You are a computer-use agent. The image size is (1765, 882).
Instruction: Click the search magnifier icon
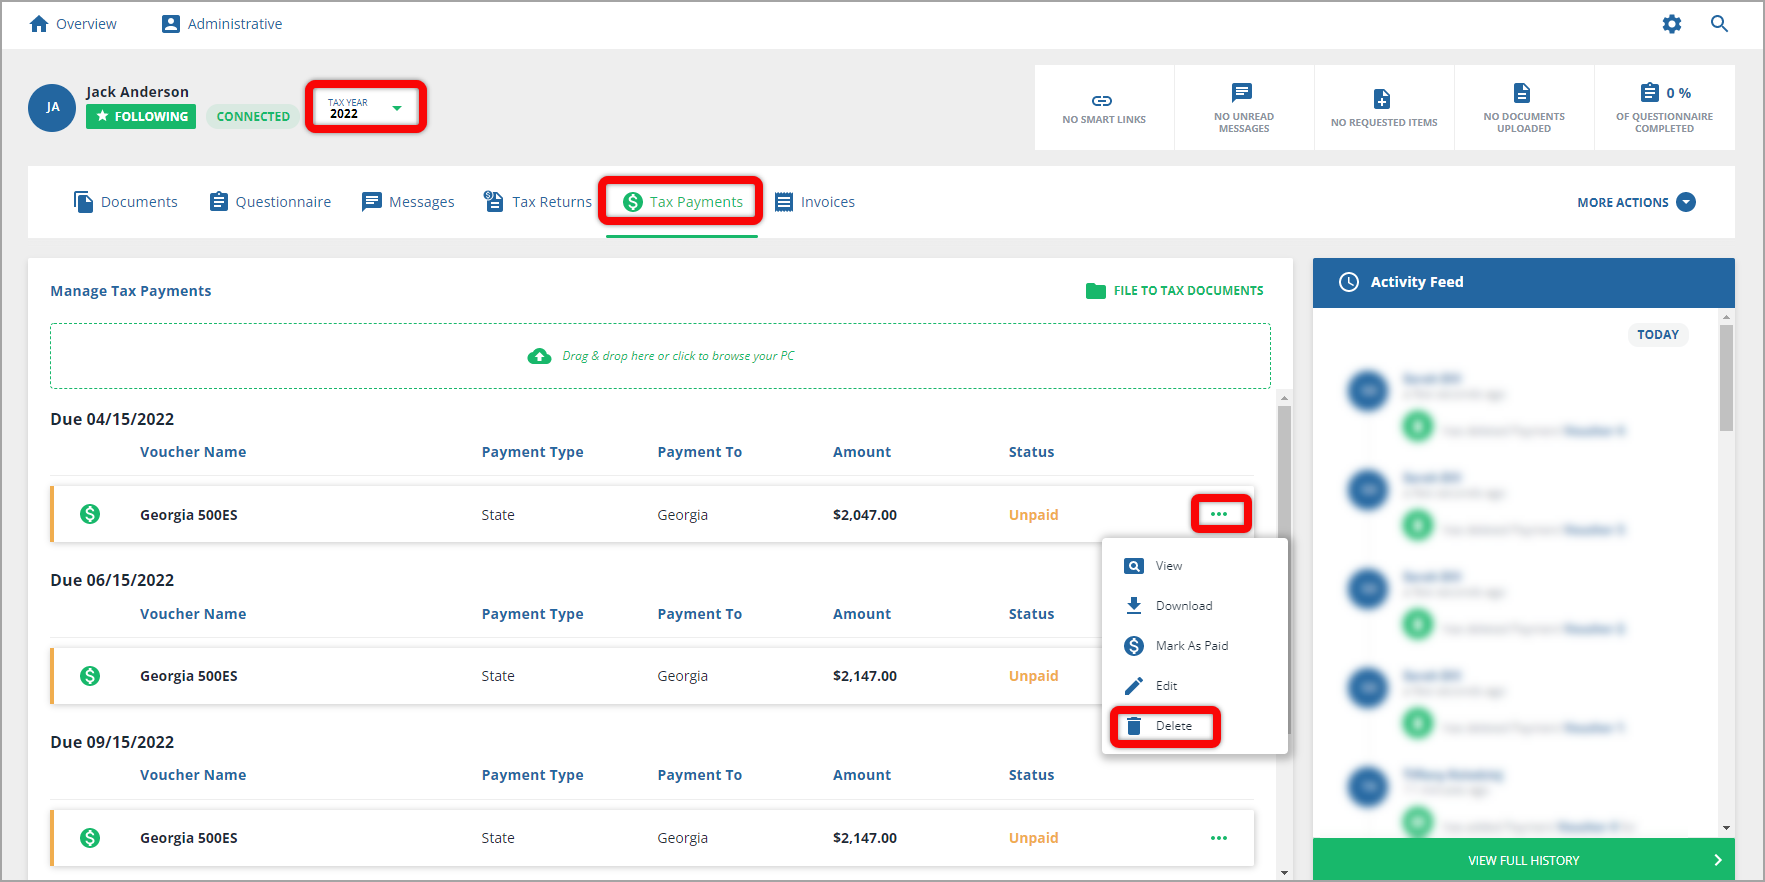click(1719, 24)
